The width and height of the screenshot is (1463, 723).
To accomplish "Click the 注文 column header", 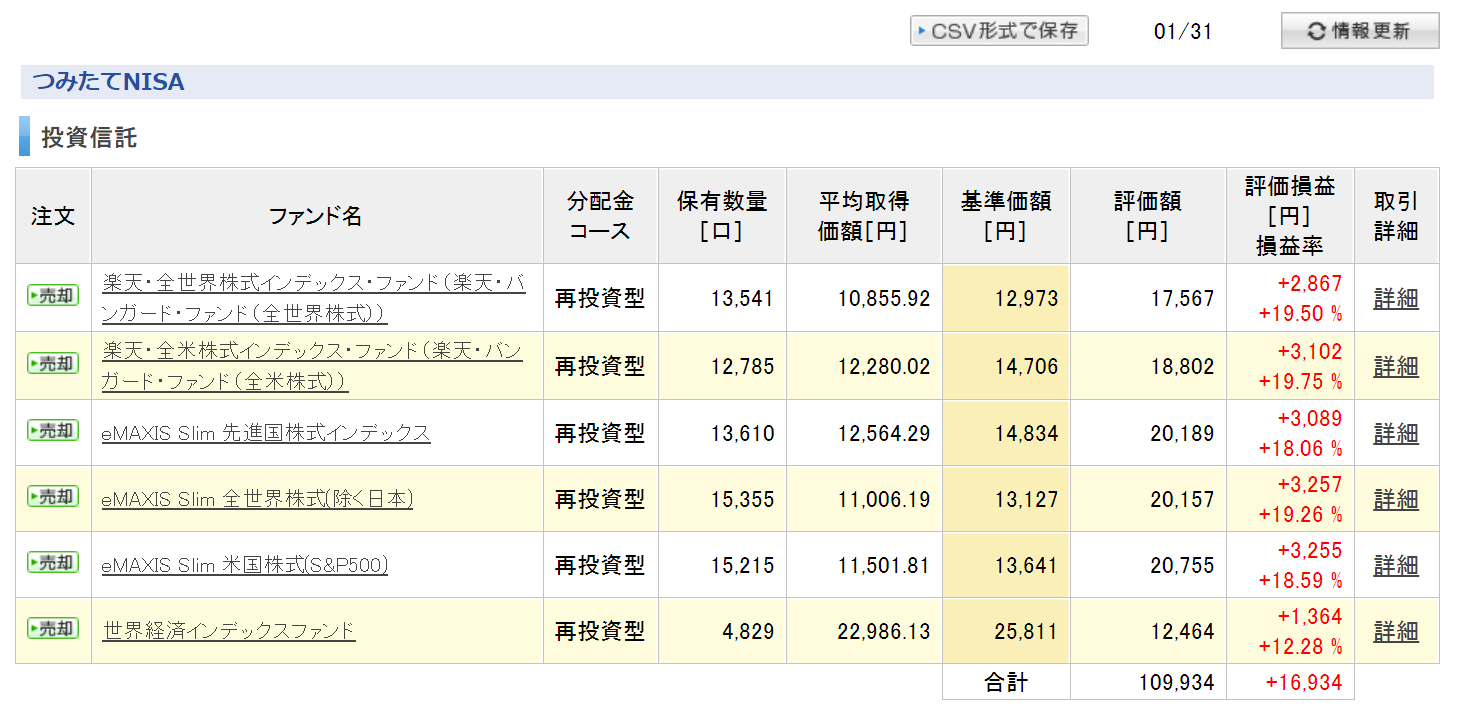I will coord(53,216).
